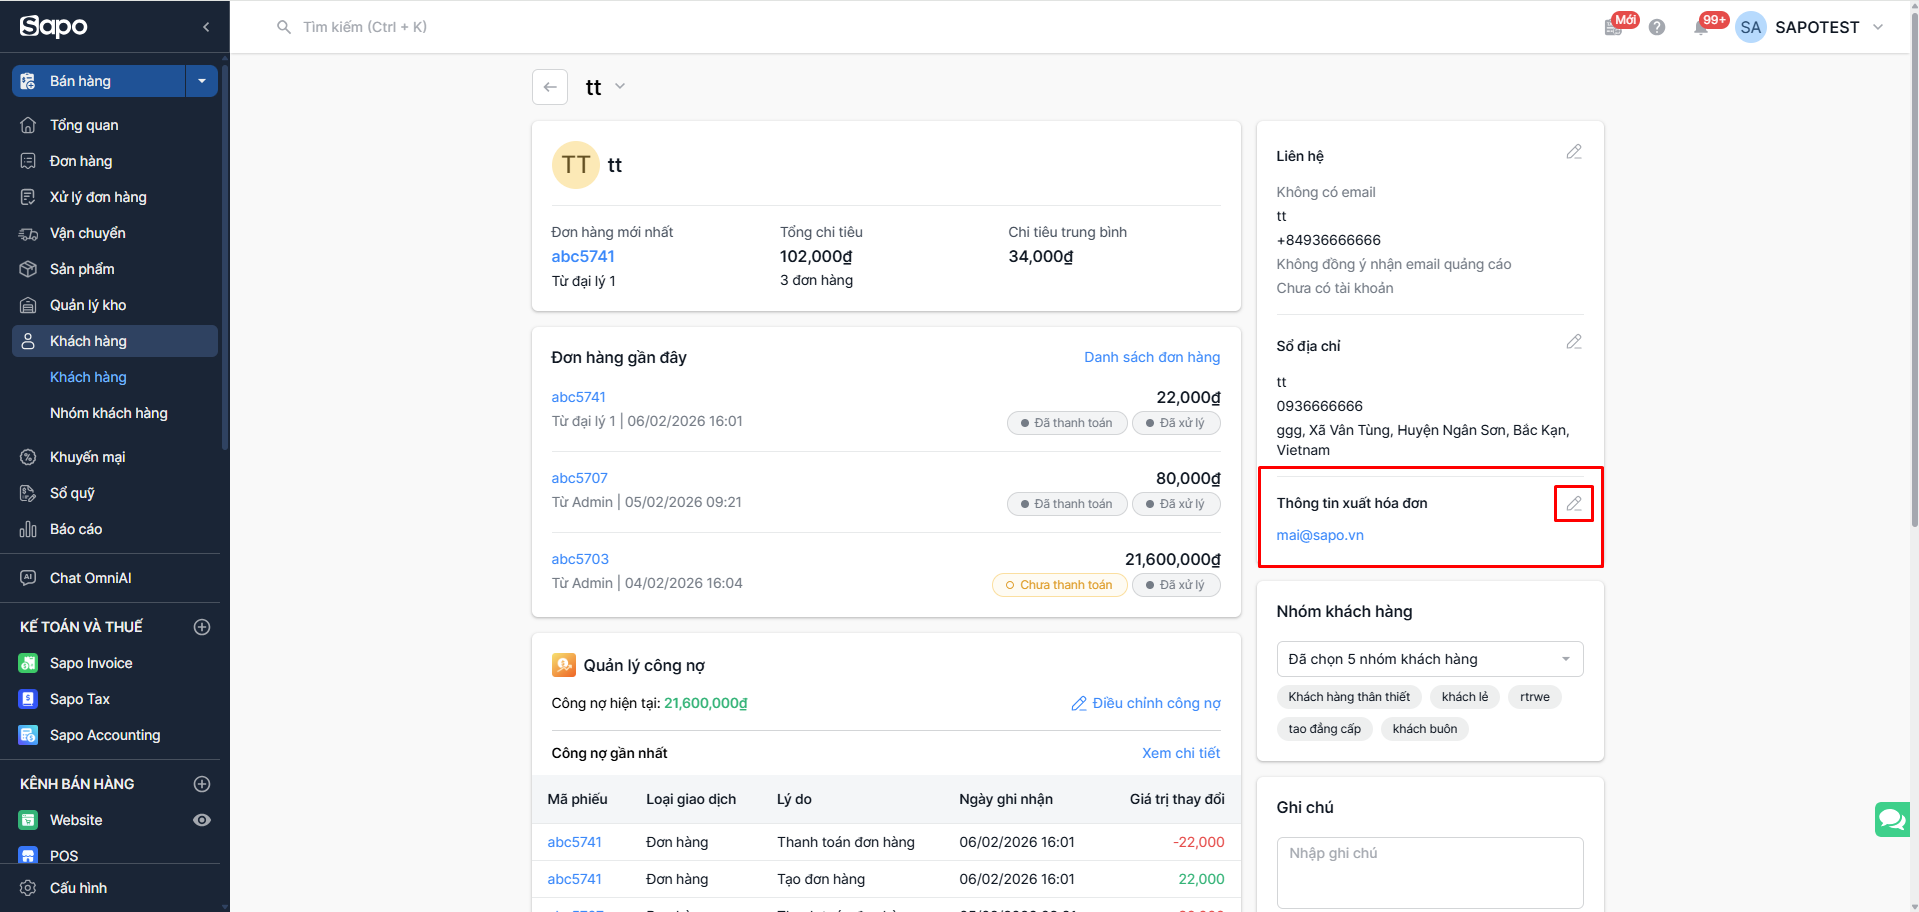
Task: Open order abc5703 from recent orders
Action: point(580,559)
